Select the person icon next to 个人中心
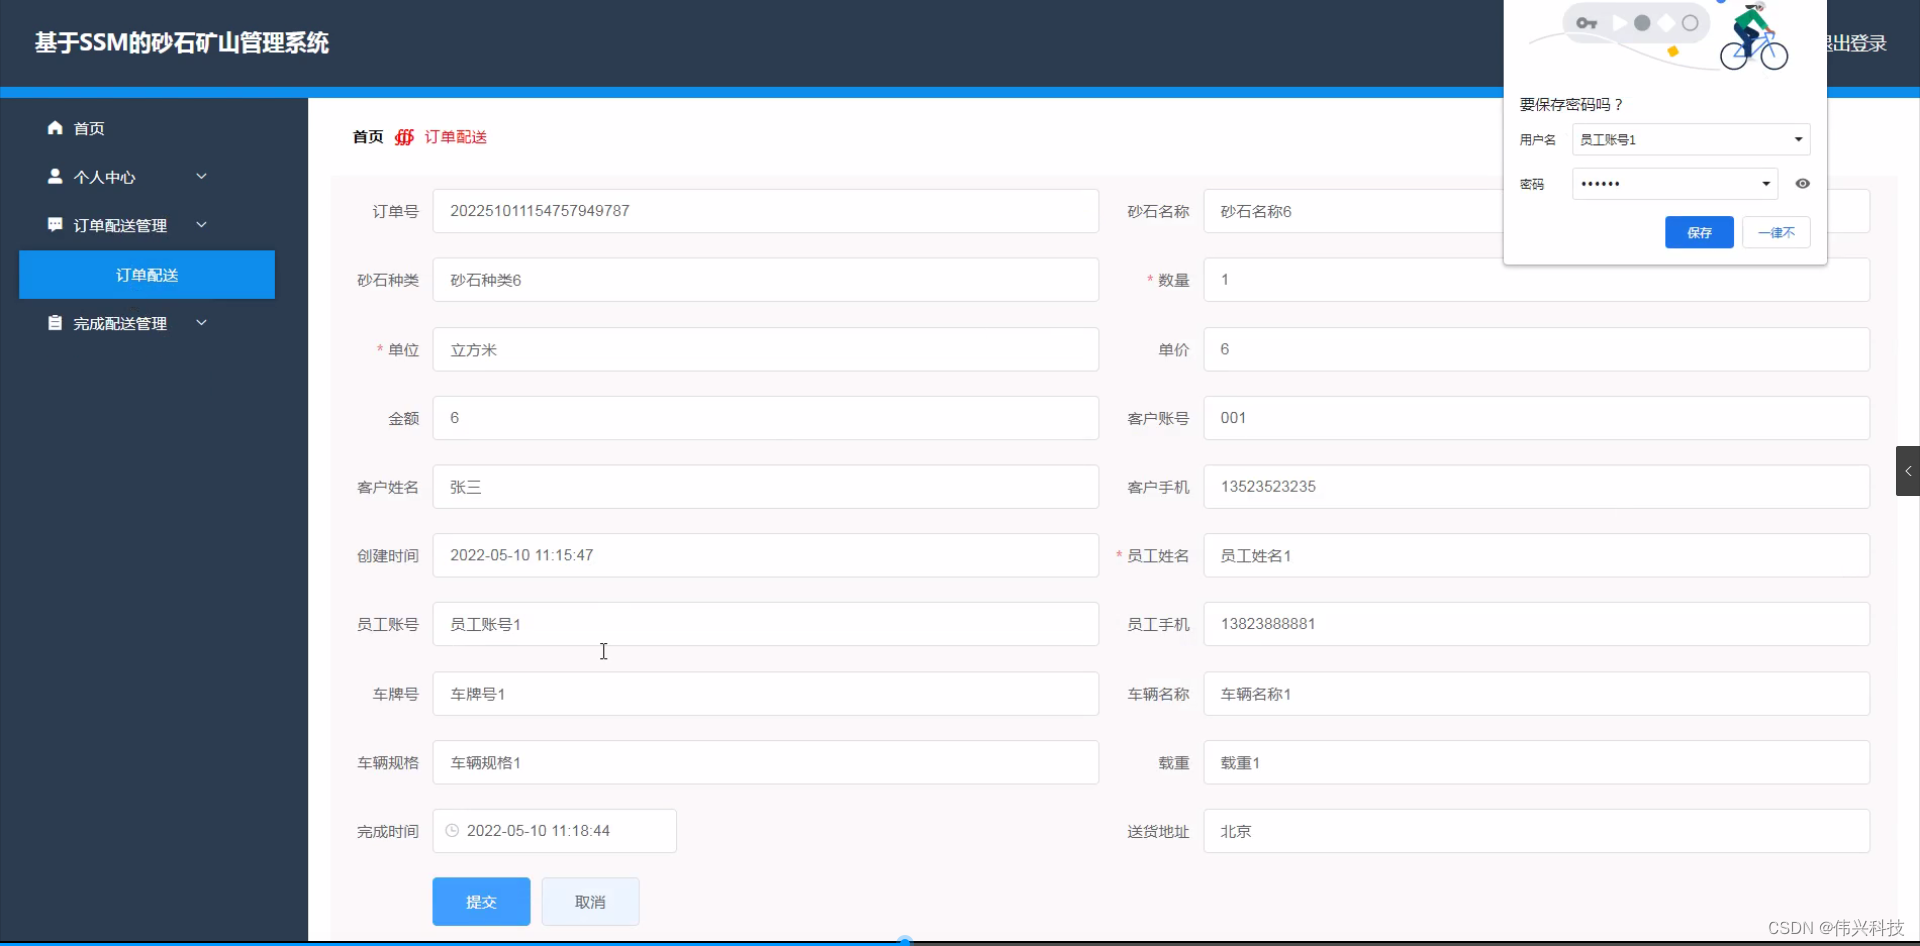1920x946 pixels. pyautogui.click(x=55, y=176)
